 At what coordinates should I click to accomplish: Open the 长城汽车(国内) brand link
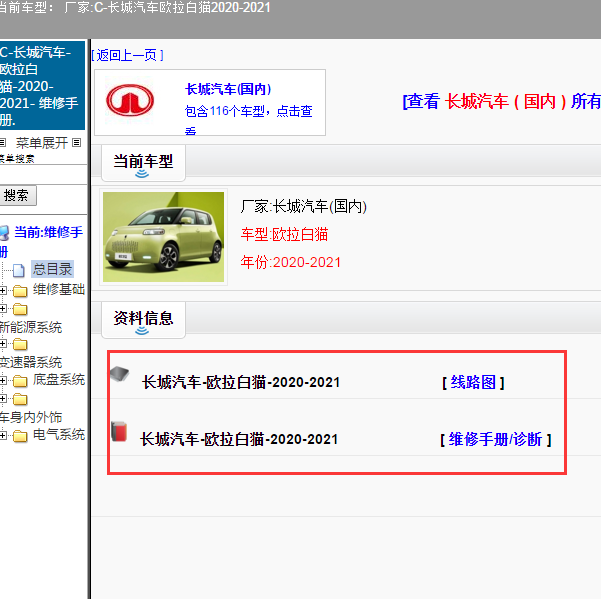(x=228, y=89)
